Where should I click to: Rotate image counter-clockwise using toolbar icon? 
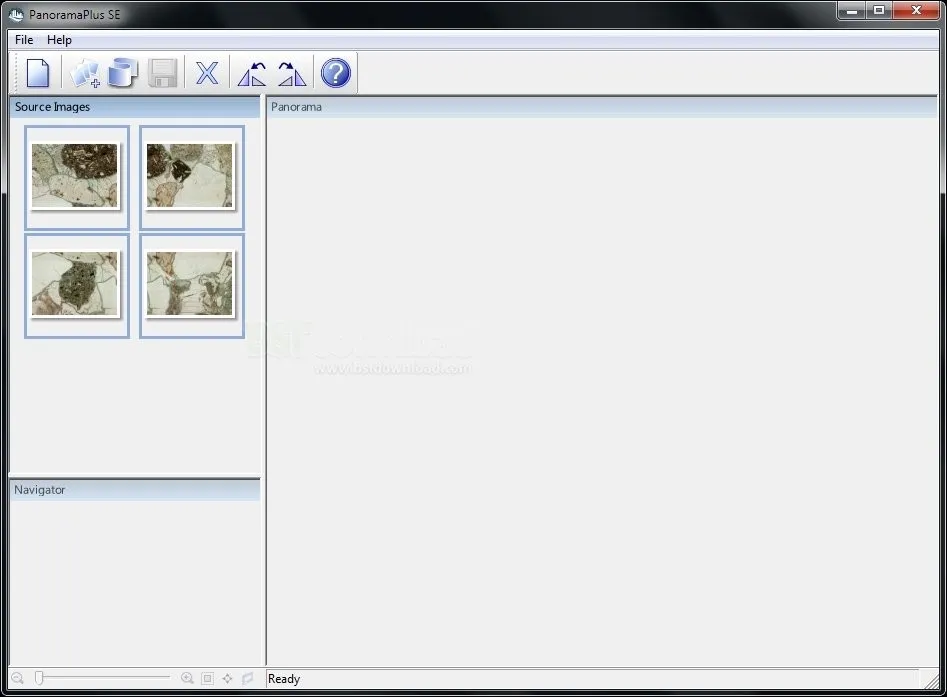[252, 73]
